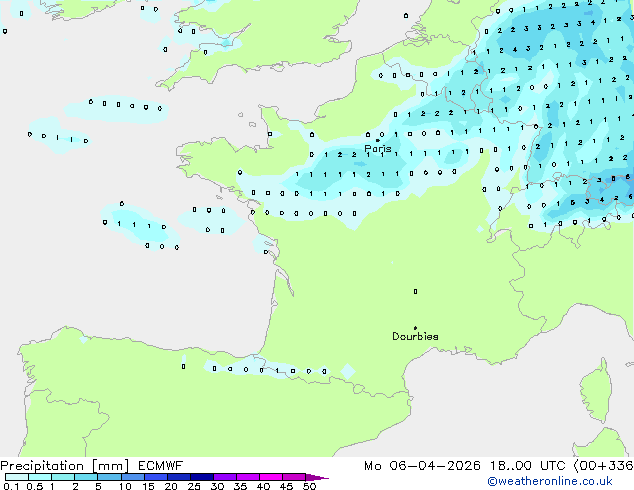
Task: Click the legend value label 20
Action: pyautogui.click(x=171, y=486)
